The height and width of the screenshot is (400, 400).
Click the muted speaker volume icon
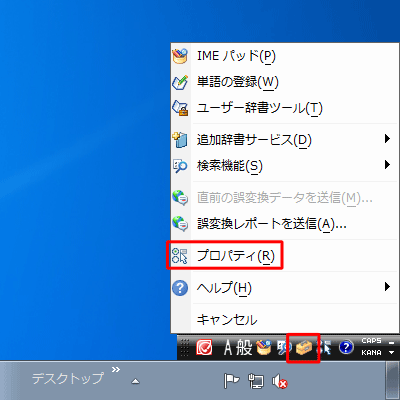point(279,381)
